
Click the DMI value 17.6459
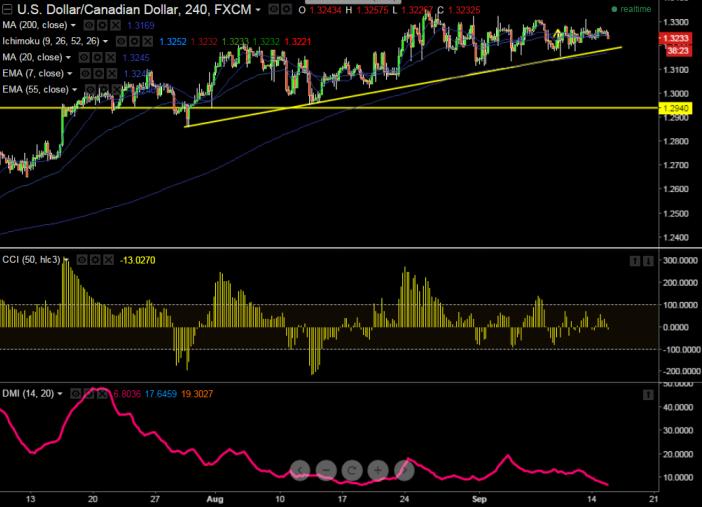pyautogui.click(x=161, y=394)
